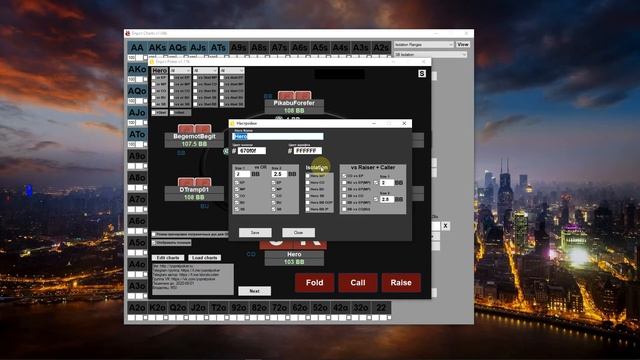The height and width of the screenshot is (360, 640).
Task: Open the All dropdown next to the Hero header
Action: pyautogui.click(x=180, y=71)
